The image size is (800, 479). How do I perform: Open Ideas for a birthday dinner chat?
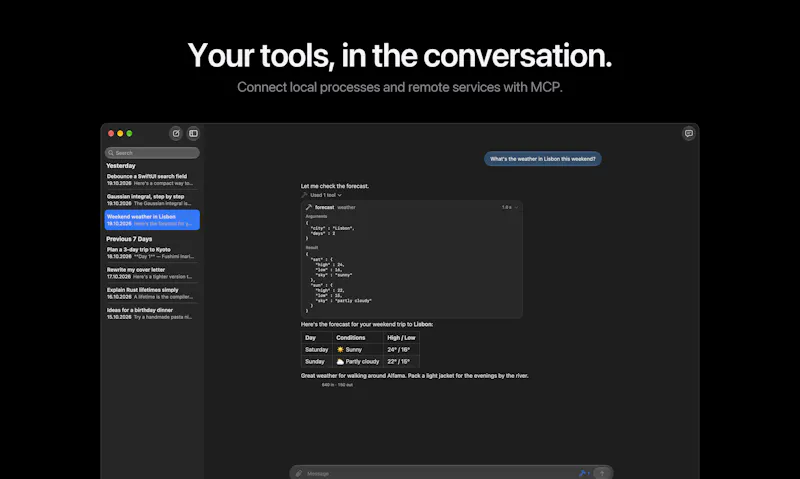click(152, 313)
